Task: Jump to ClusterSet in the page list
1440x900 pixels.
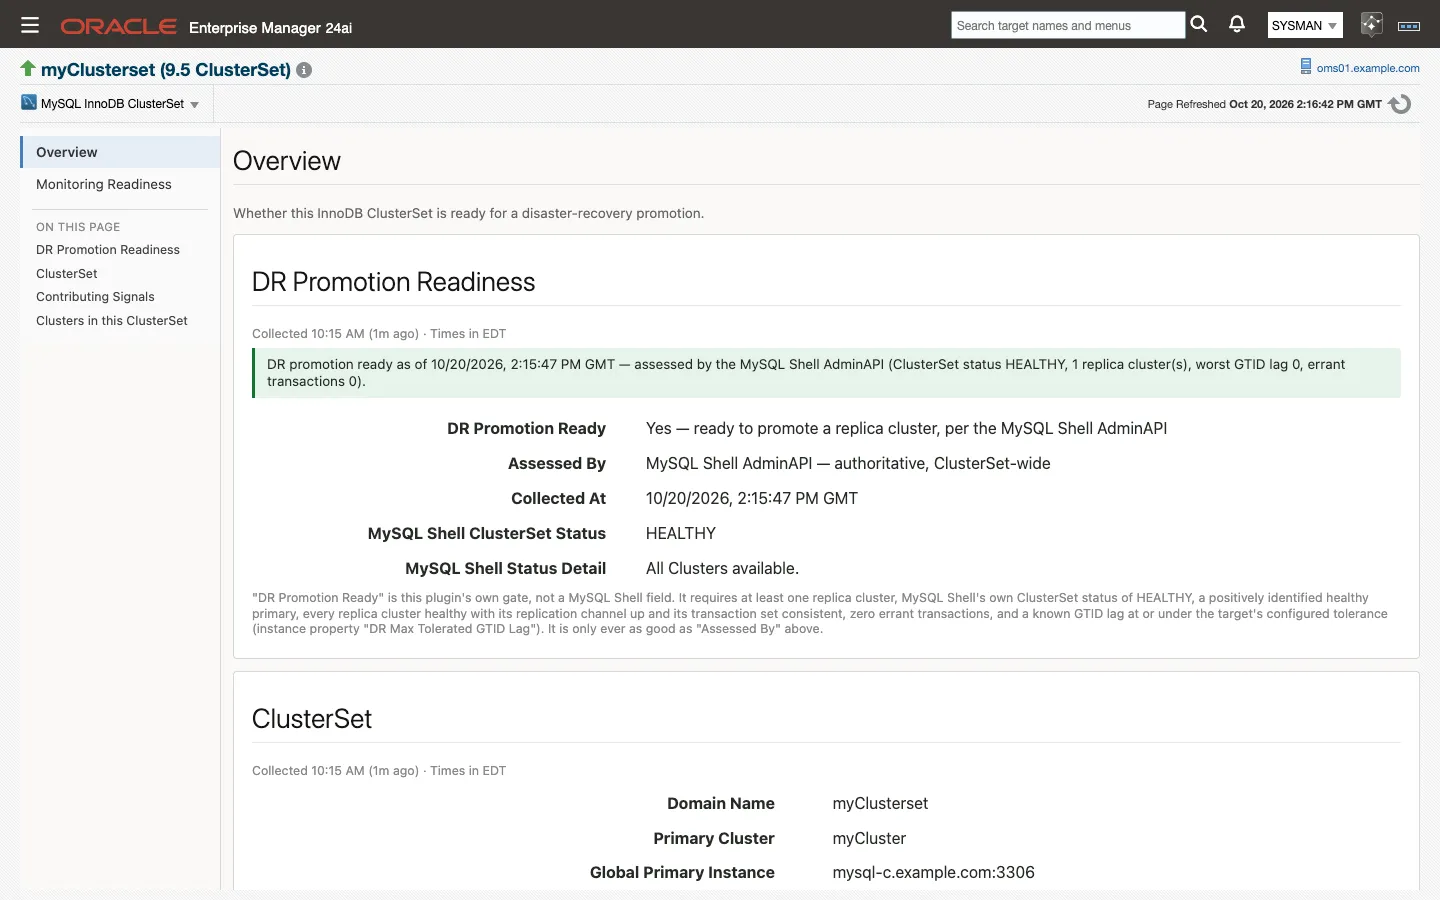Action: tap(67, 274)
